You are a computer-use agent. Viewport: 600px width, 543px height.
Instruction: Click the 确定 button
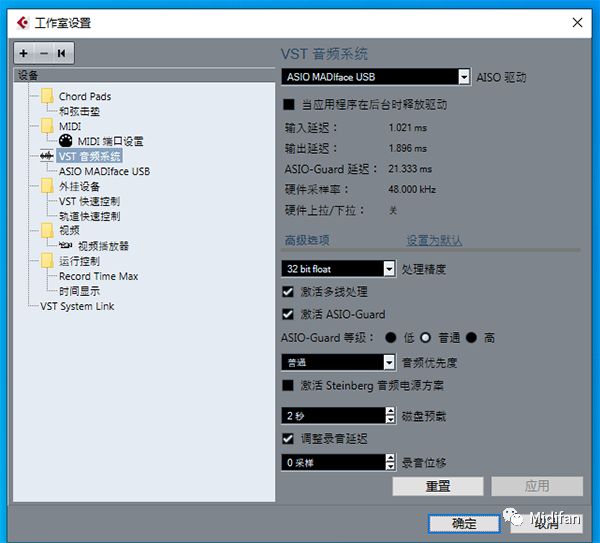(464, 523)
